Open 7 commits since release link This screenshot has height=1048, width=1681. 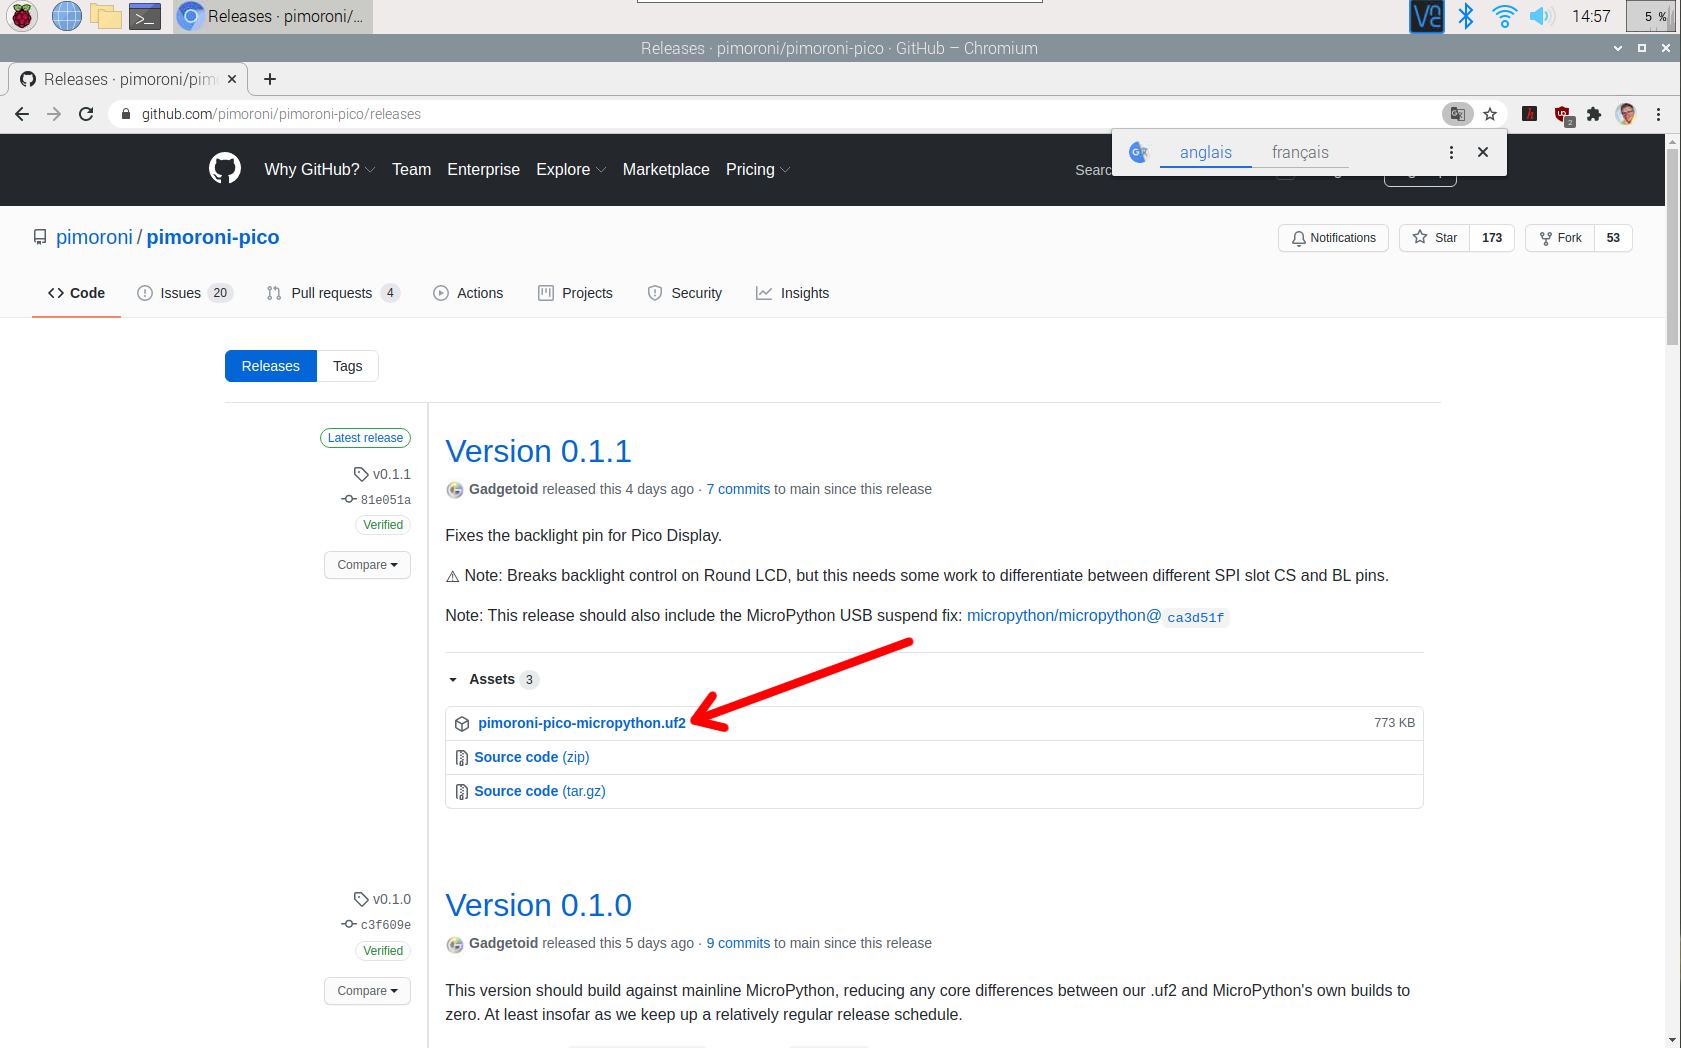[738, 489]
